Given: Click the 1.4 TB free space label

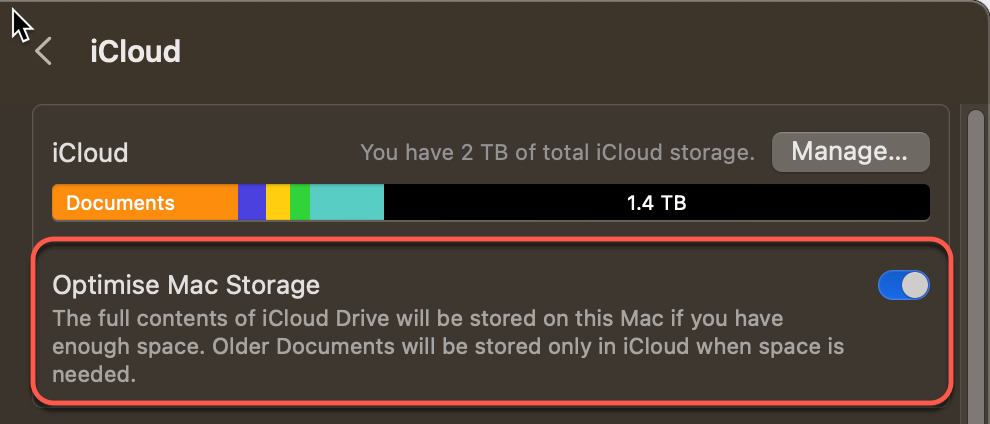Looking at the screenshot, I should tap(656, 203).
